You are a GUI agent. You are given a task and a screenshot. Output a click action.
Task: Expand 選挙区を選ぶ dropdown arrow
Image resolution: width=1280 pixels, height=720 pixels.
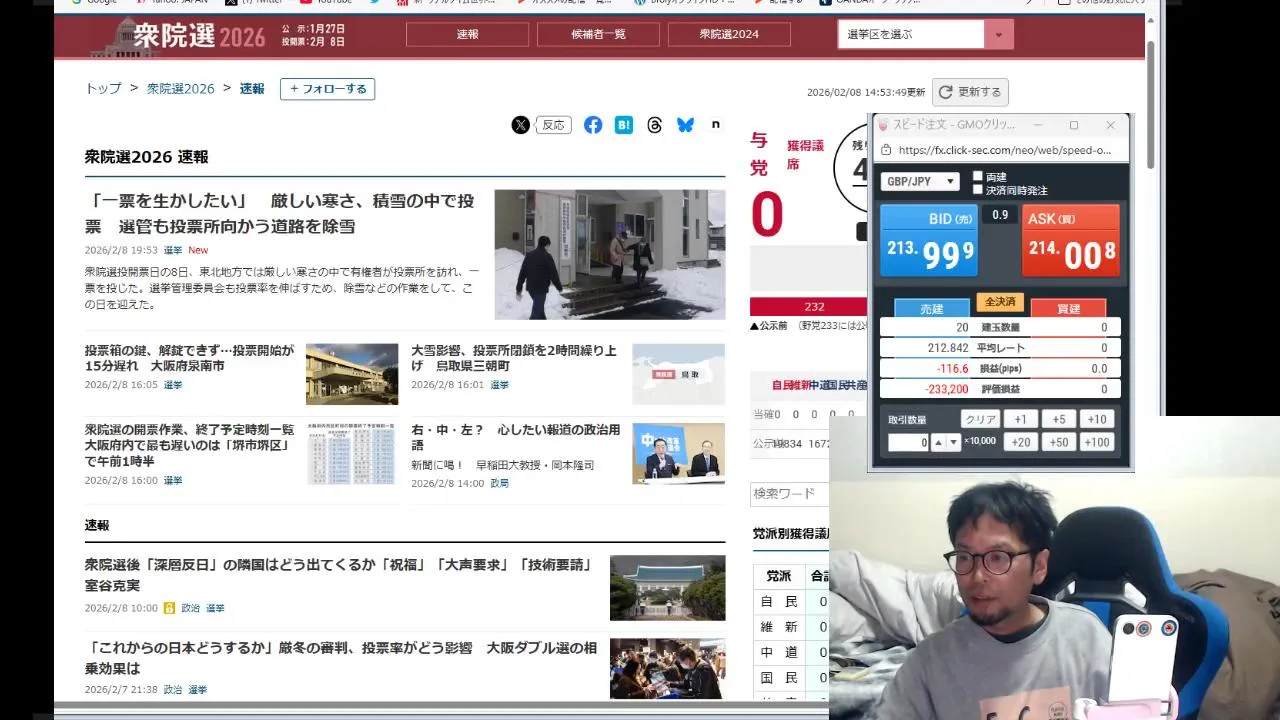click(x=998, y=34)
